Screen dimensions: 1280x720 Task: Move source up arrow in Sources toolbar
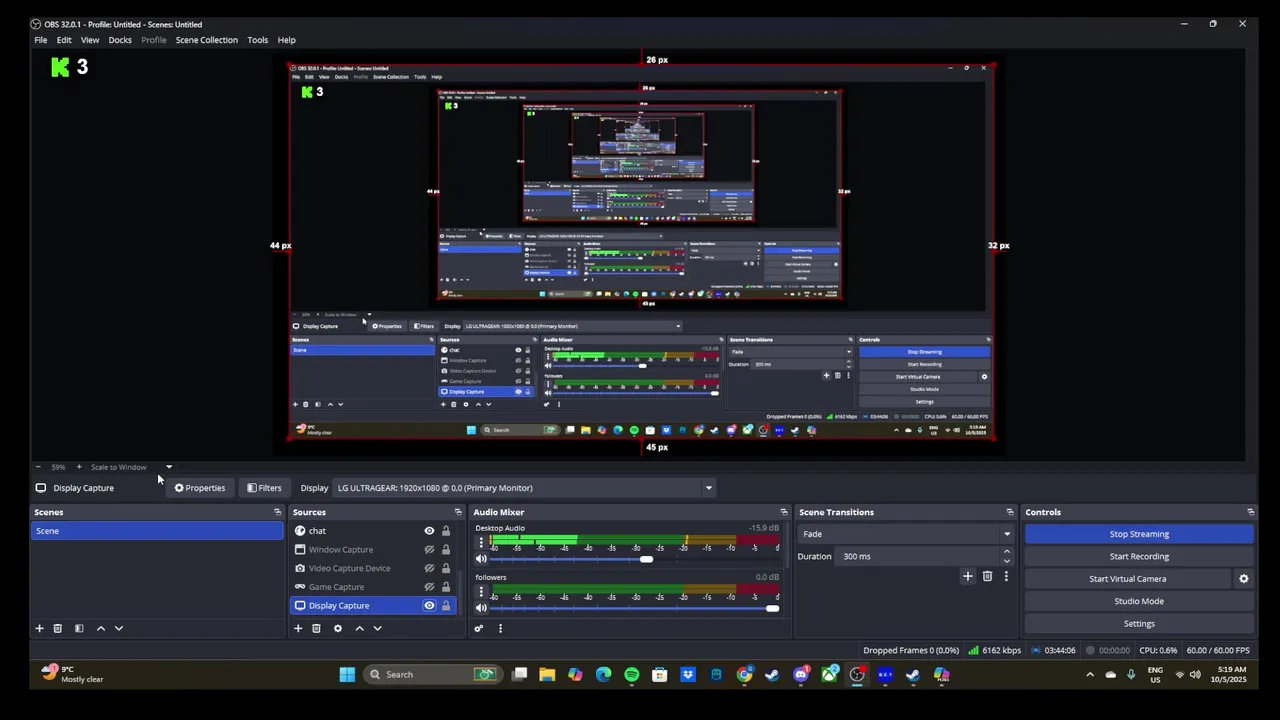pyautogui.click(x=359, y=628)
